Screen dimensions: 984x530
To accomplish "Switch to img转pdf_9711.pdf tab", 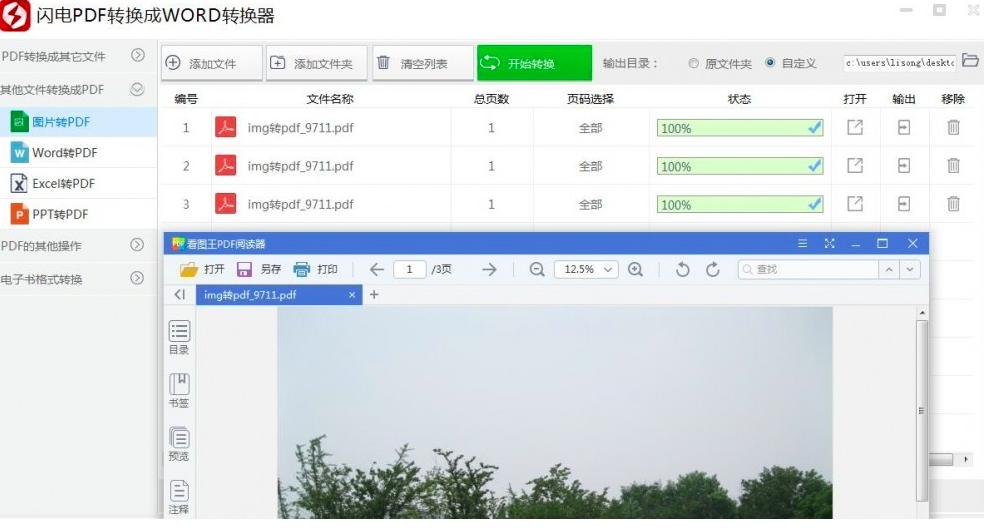I will (x=250, y=295).
